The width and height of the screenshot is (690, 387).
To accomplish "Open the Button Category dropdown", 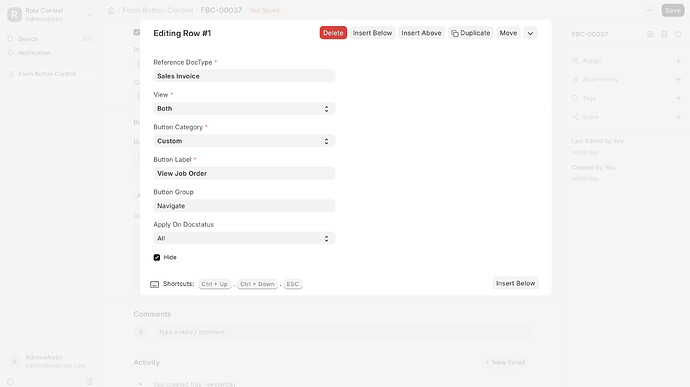I will pos(244,141).
